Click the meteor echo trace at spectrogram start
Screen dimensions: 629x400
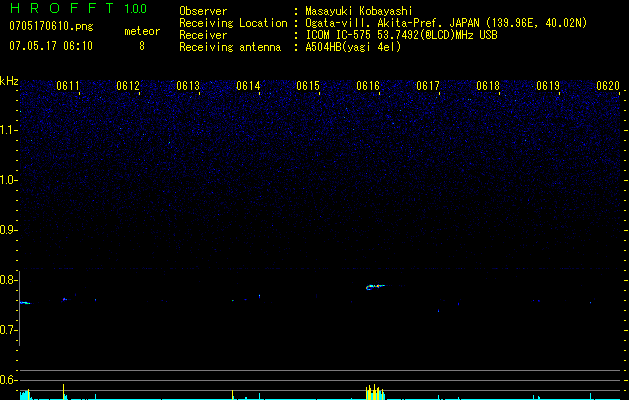tap(25, 303)
